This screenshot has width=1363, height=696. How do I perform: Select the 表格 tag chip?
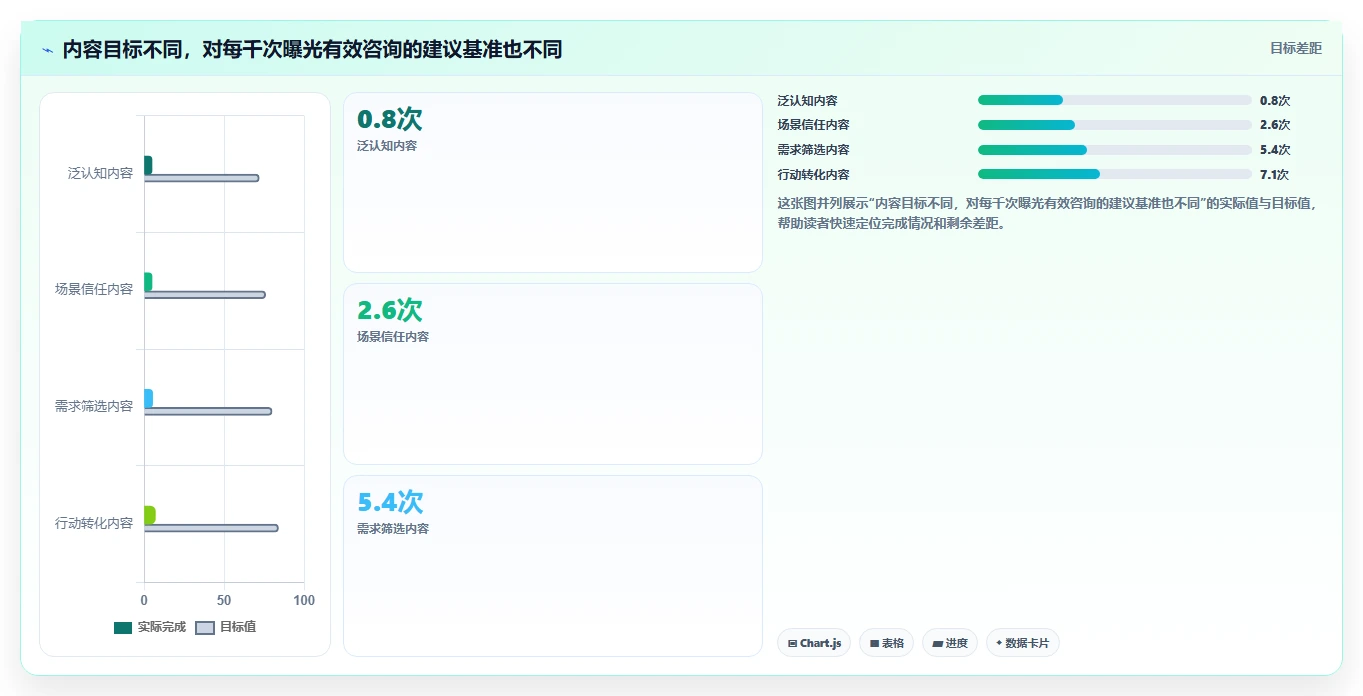(886, 643)
